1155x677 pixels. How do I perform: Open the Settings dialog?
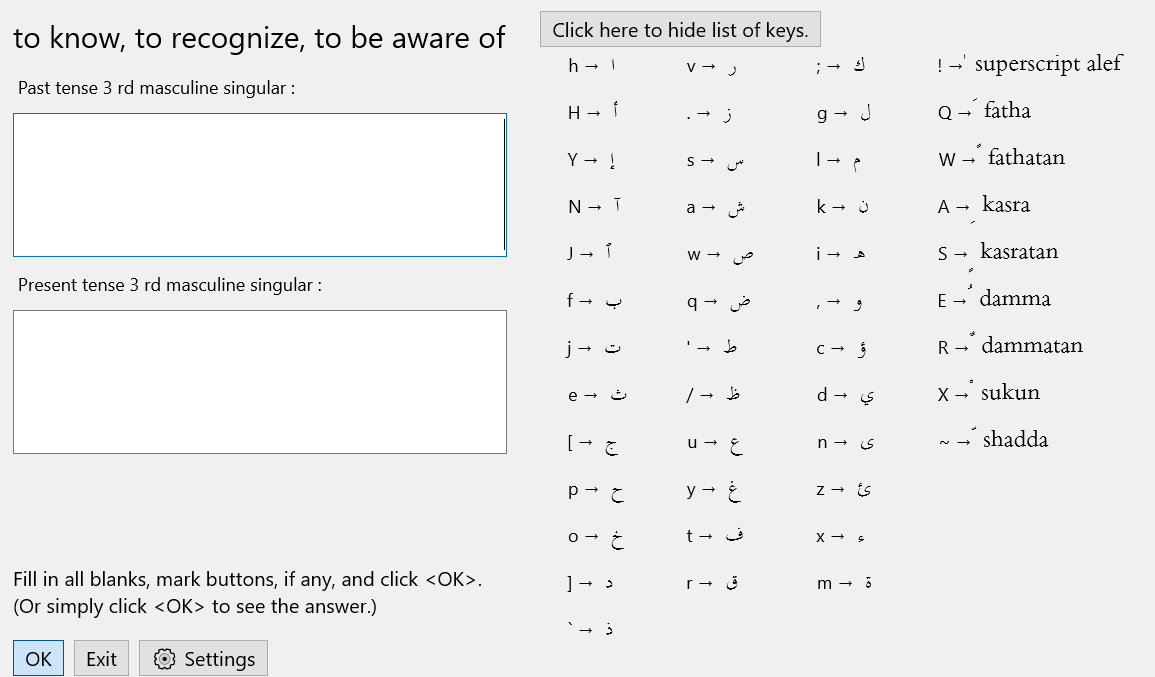[x=203, y=657]
